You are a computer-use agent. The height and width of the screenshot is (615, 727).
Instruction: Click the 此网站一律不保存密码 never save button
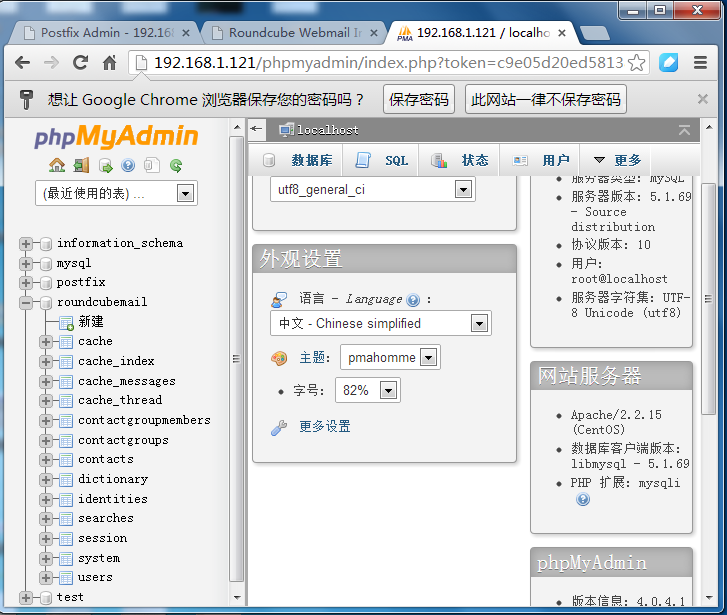546,99
